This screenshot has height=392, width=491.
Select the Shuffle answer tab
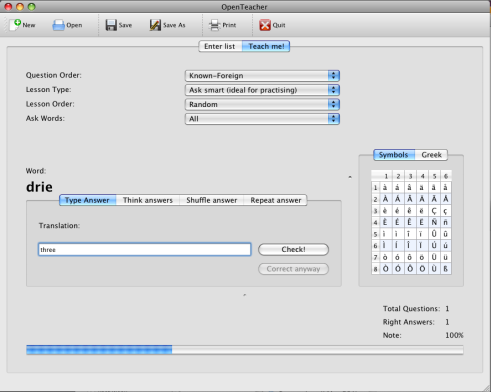click(x=212, y=200)
